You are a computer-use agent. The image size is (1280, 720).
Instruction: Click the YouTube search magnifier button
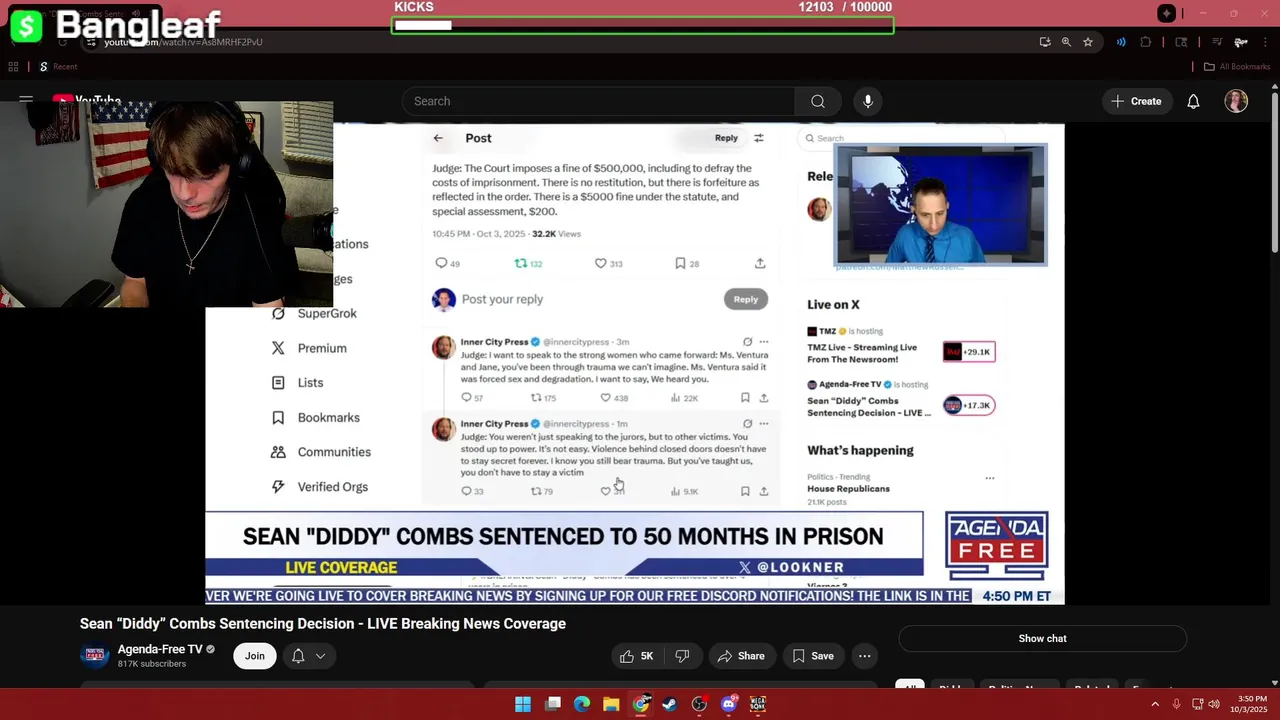click(818, 101)
